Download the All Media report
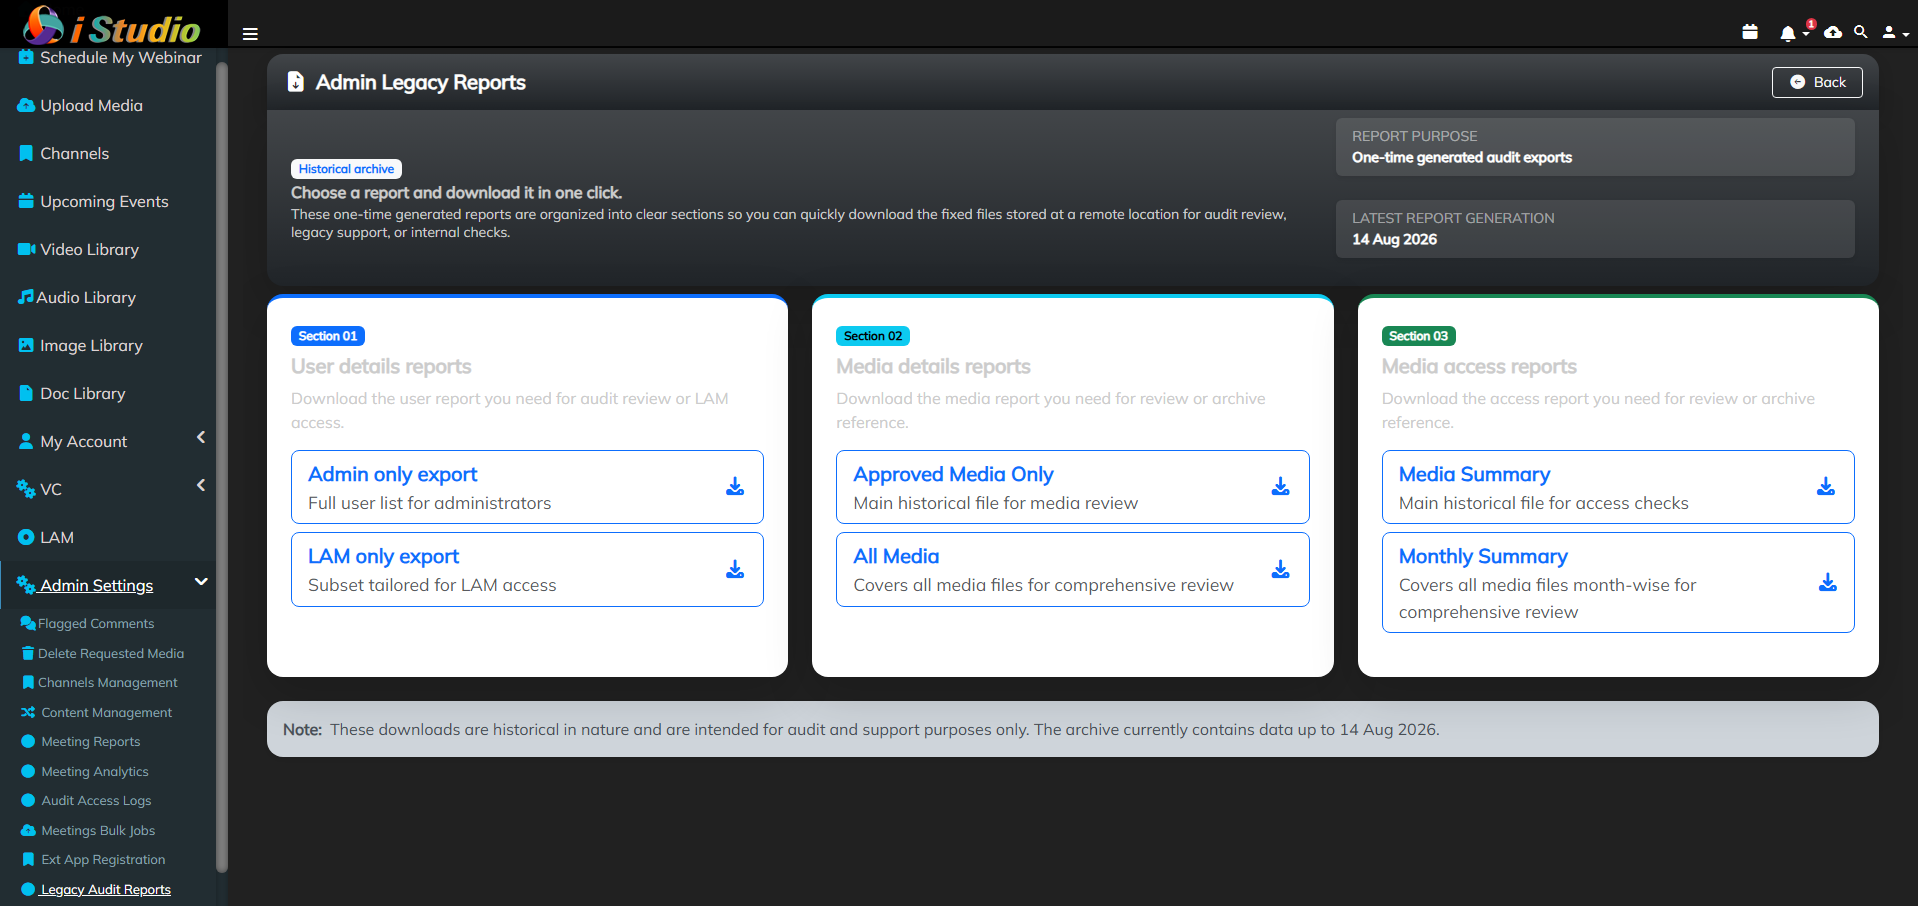This screenshot has height=906, width=1918. (1280, 569)
